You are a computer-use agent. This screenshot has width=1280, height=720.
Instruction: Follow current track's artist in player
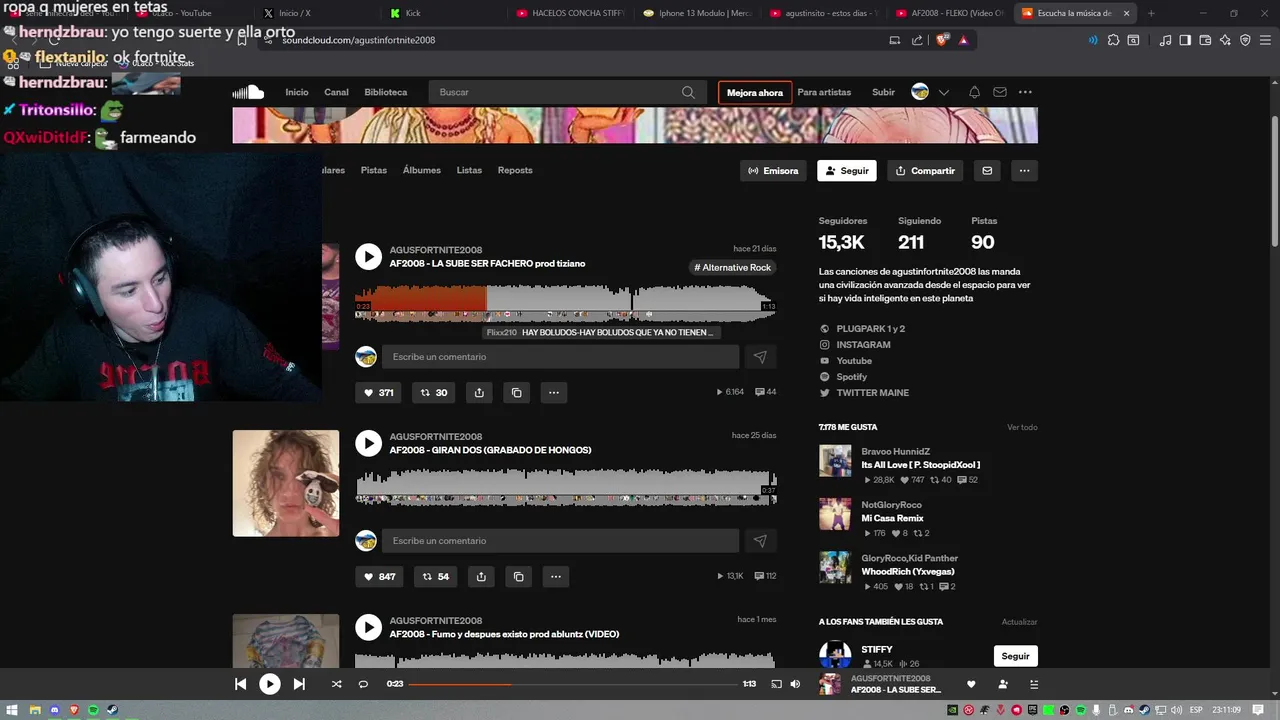pyautogui.click(x=1003, y=684)
